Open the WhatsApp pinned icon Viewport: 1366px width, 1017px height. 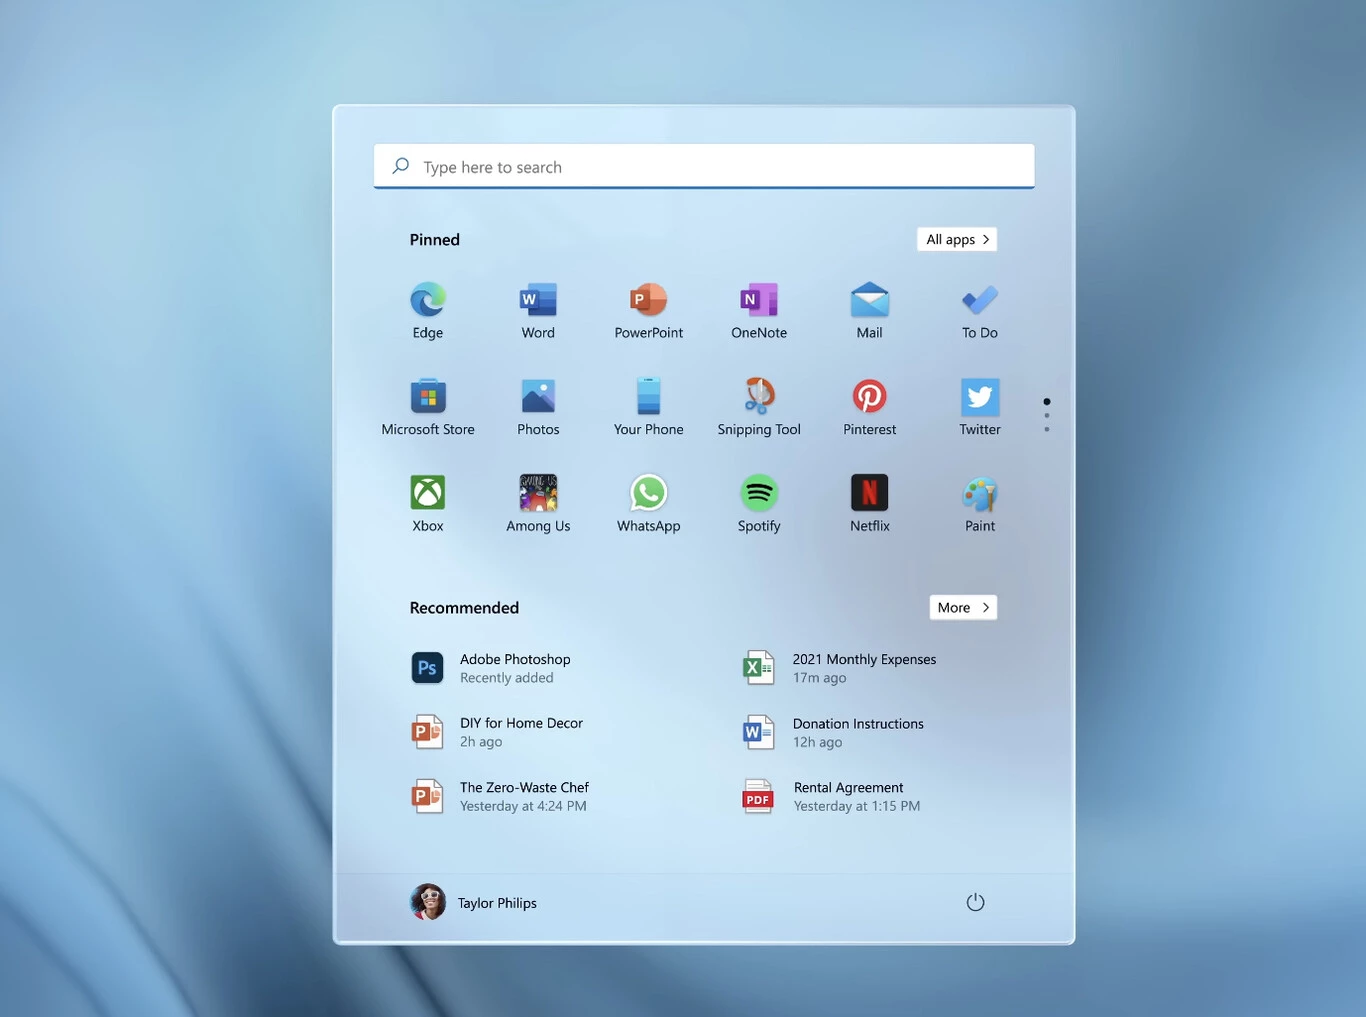pos(649,493)
